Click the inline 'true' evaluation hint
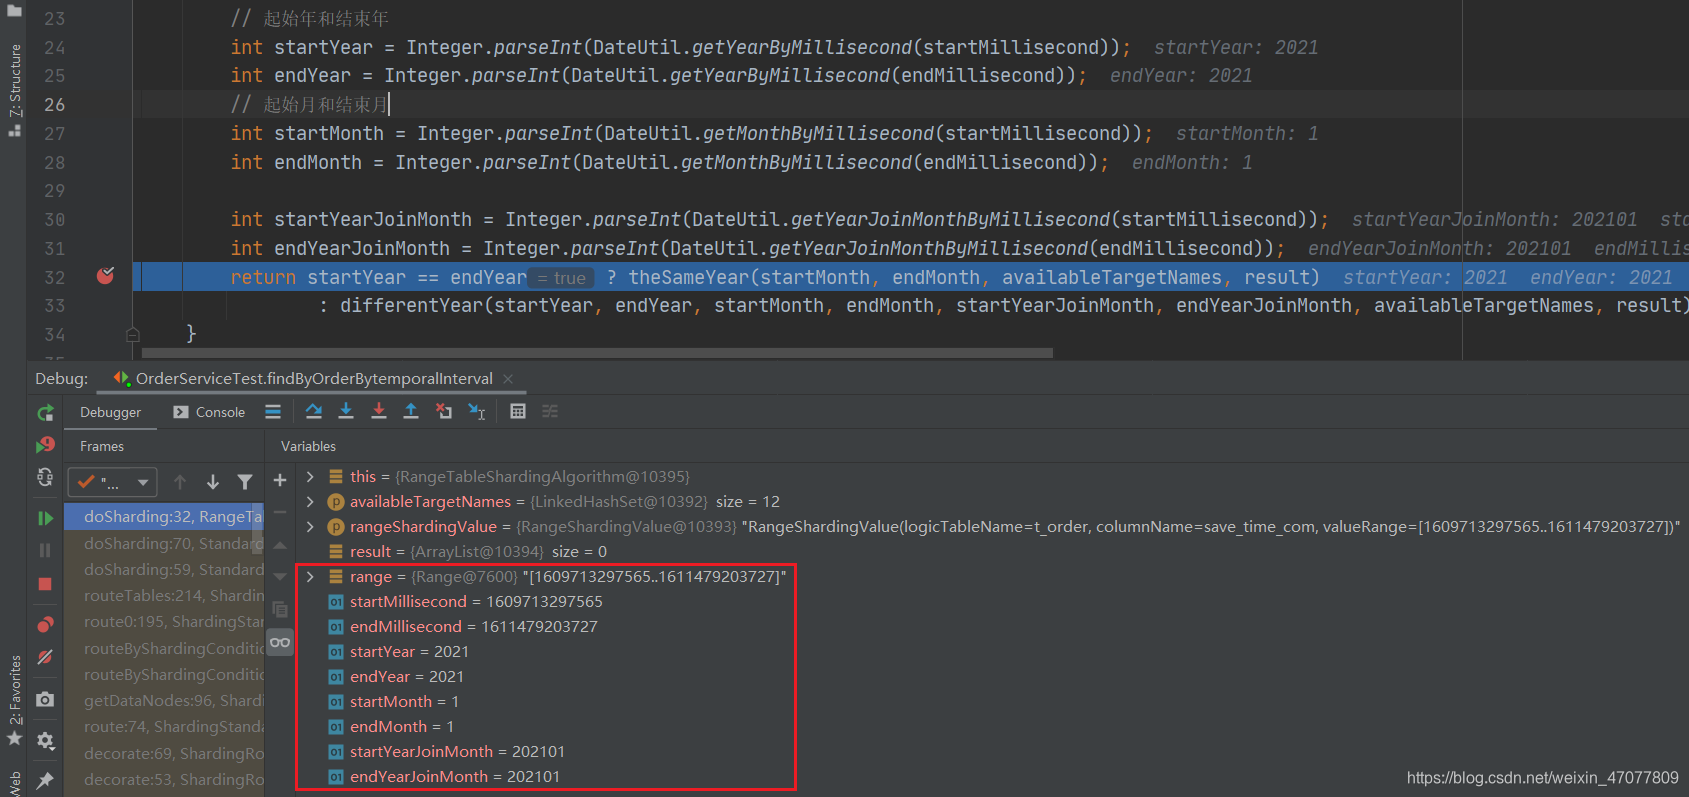 561,278
